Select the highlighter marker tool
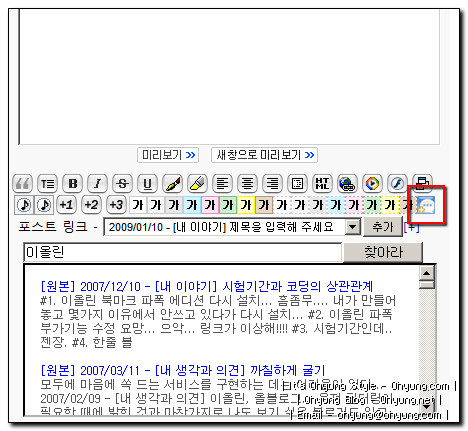468x431 pixels. [197, 184]
